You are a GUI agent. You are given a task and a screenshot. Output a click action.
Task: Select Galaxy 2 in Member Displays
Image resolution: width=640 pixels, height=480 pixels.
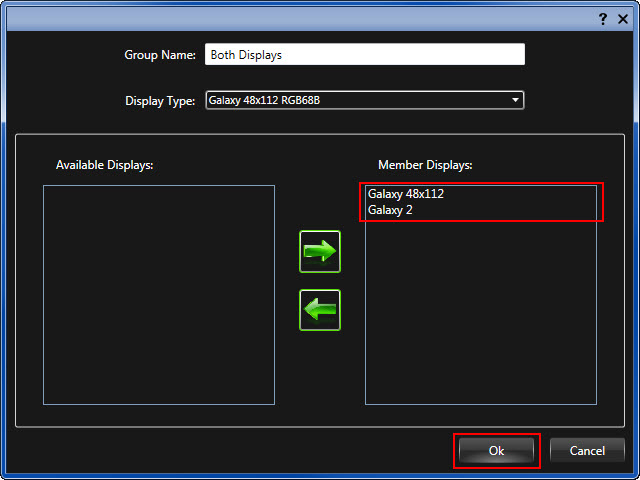[390, 210]
